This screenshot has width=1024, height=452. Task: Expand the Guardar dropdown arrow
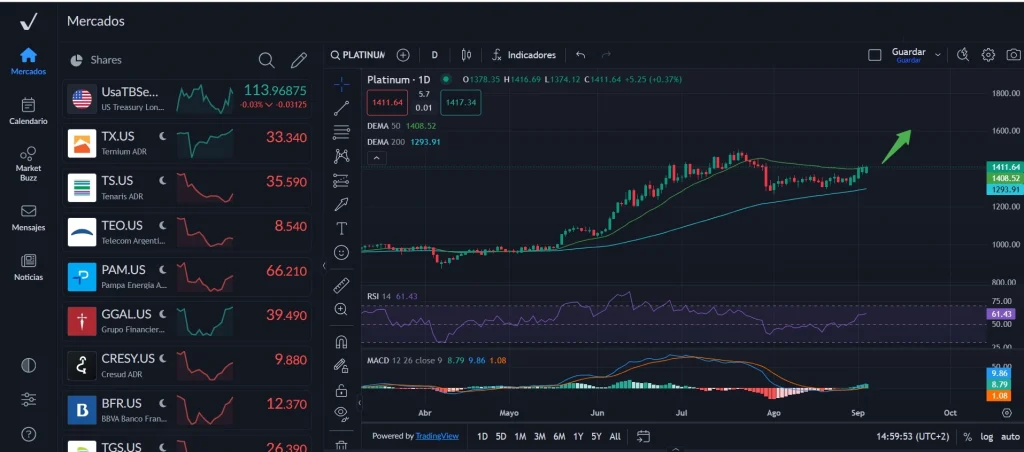click(938, 55)
